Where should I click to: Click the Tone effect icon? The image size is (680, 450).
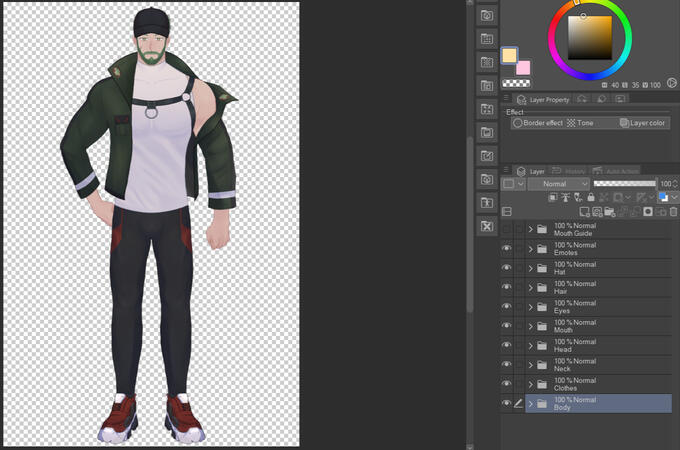[x=571, y=123]
